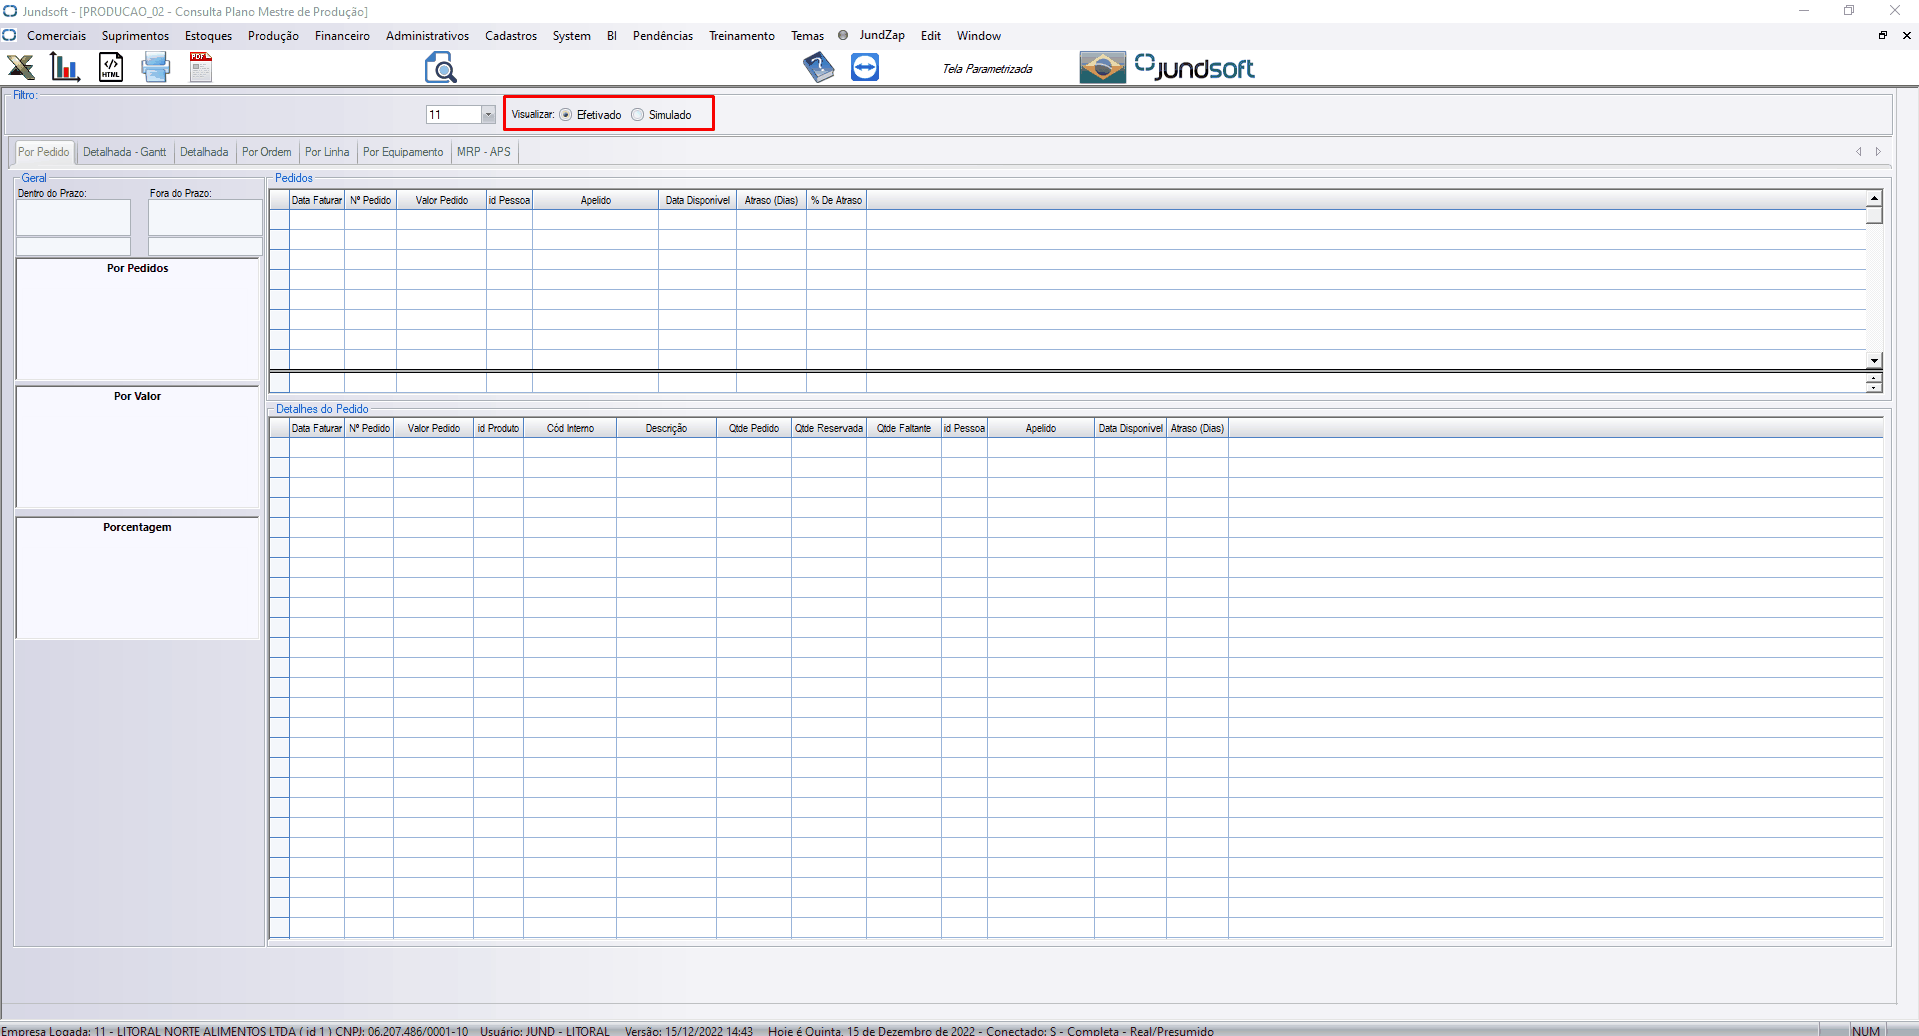Open the bar chart icon in toolbar

click(x=65, y=68)
